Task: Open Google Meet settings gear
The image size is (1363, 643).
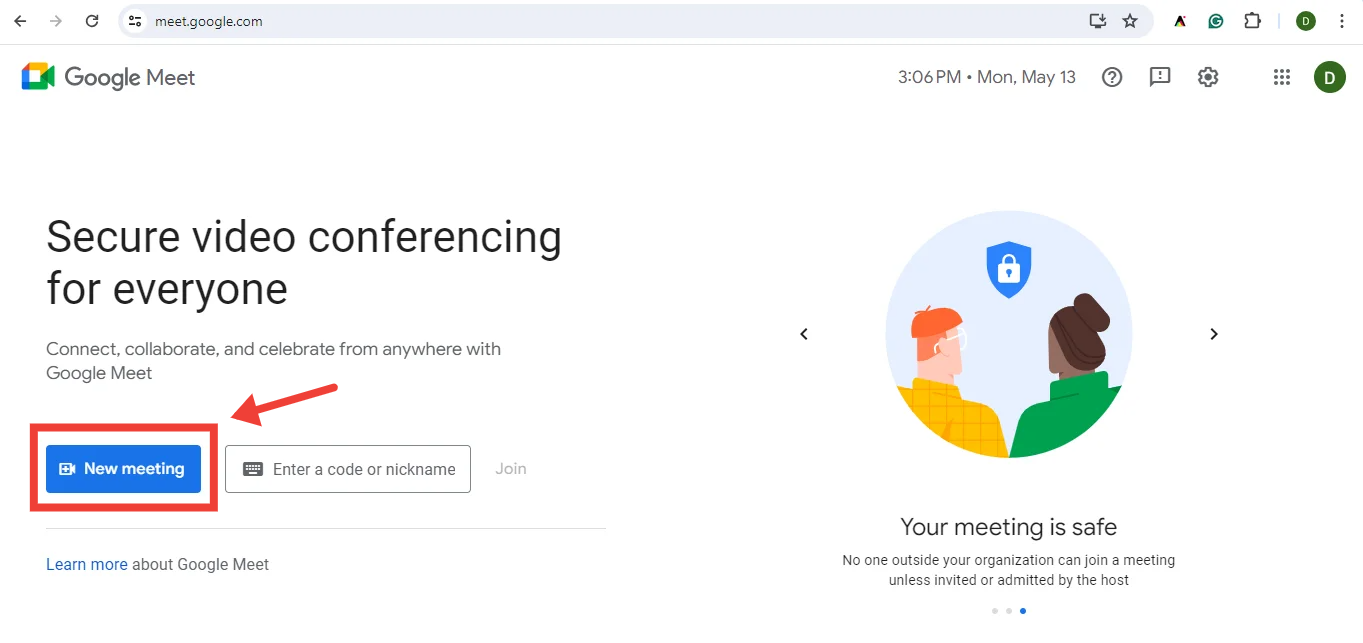Action: click(1208, 77)
